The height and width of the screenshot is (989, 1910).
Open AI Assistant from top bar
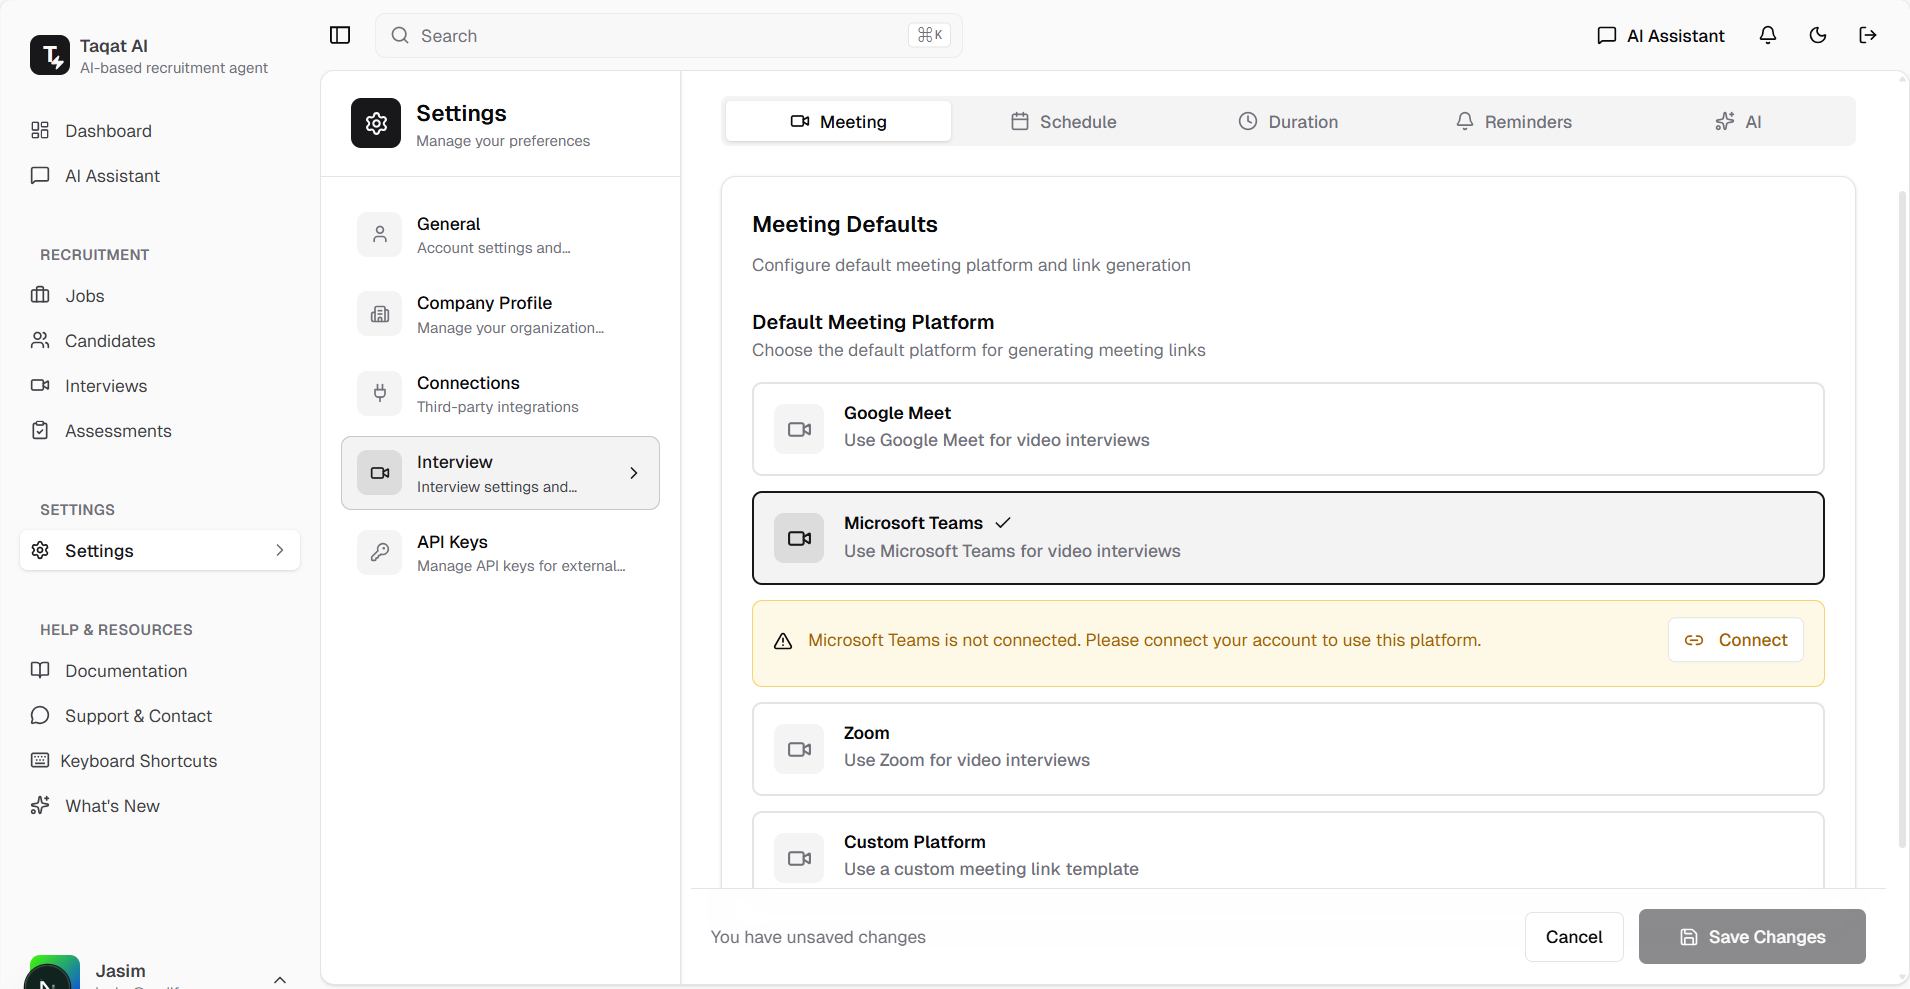[x=1661, y=36]
